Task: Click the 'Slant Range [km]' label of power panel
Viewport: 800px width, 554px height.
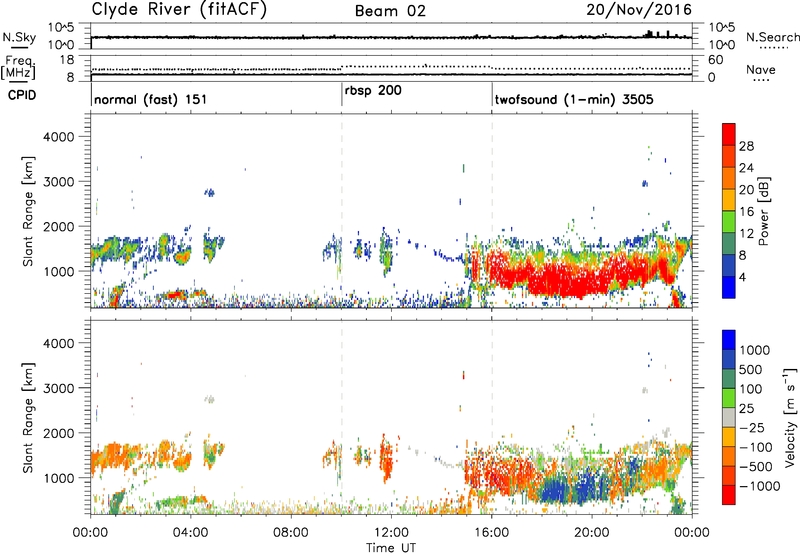Action: 28,211
